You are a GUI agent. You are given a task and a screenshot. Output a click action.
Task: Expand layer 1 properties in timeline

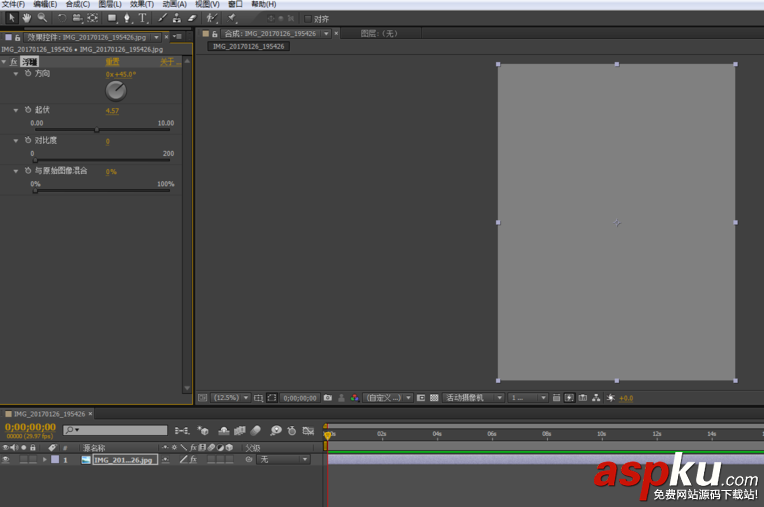point(44,459)
